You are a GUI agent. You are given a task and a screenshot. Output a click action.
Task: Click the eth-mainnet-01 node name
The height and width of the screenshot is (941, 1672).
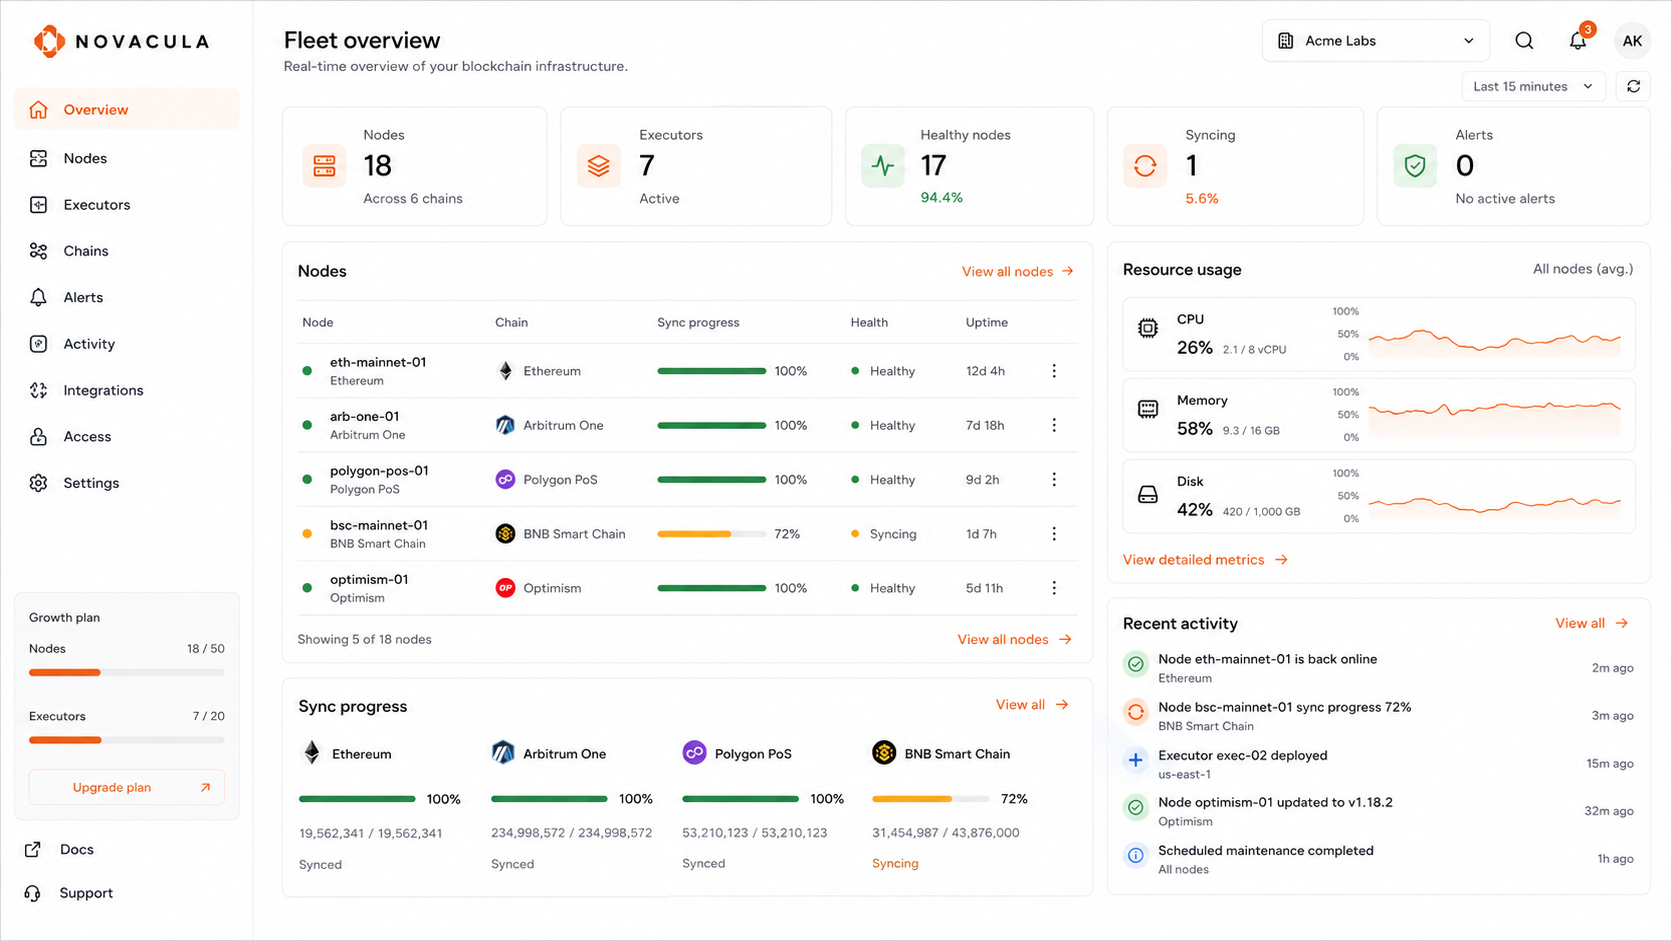pyautogui.click(x=378, y=362)
